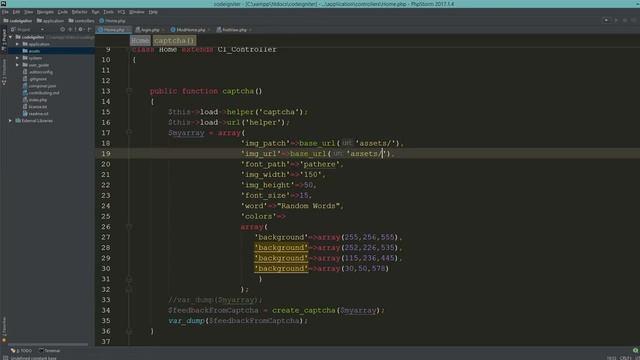This screenshot has height=360, width=640.
Task: Open the Project tool window stripe button
Action: click(4, 40)
